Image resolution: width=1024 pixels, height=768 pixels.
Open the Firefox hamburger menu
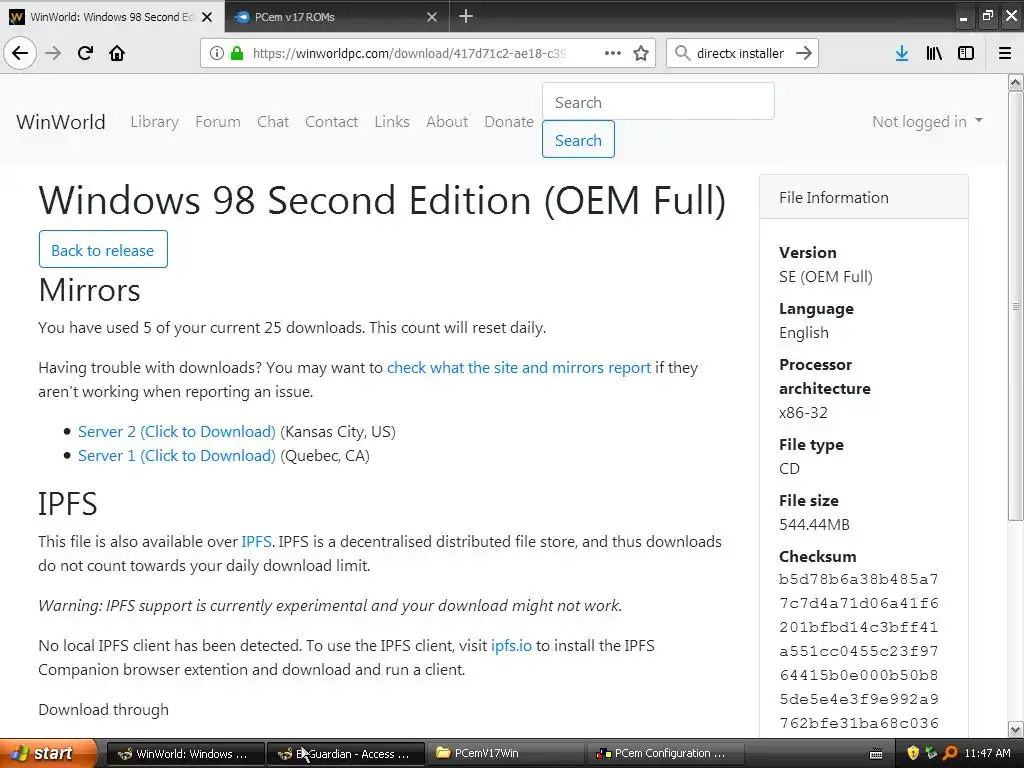pos(1005,53)
